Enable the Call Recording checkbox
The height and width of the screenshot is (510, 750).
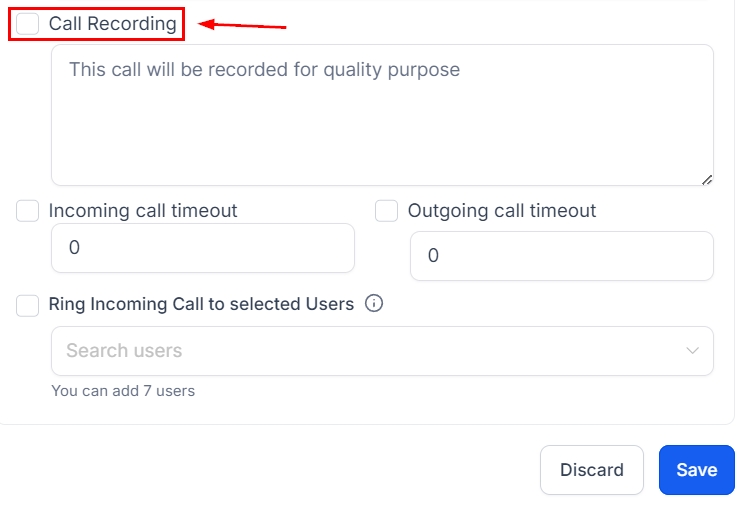click(28, 24)
